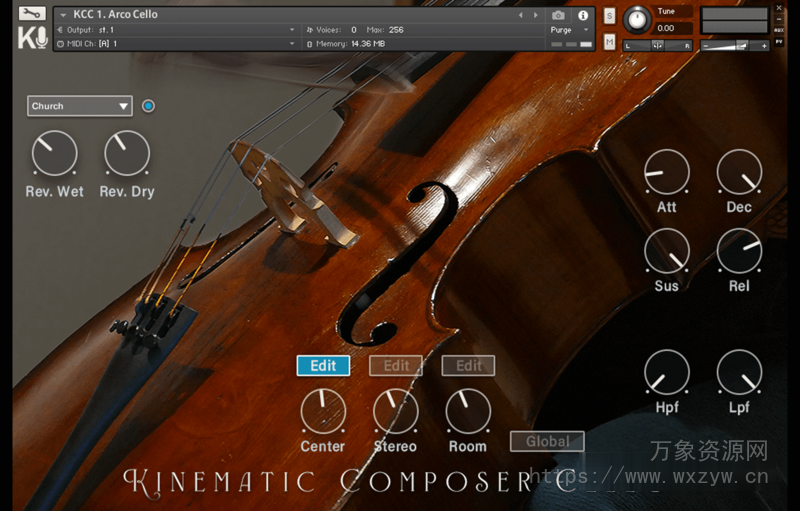Click the Rev. Wet knob
The image size is (800, 511).
point(55,153)
